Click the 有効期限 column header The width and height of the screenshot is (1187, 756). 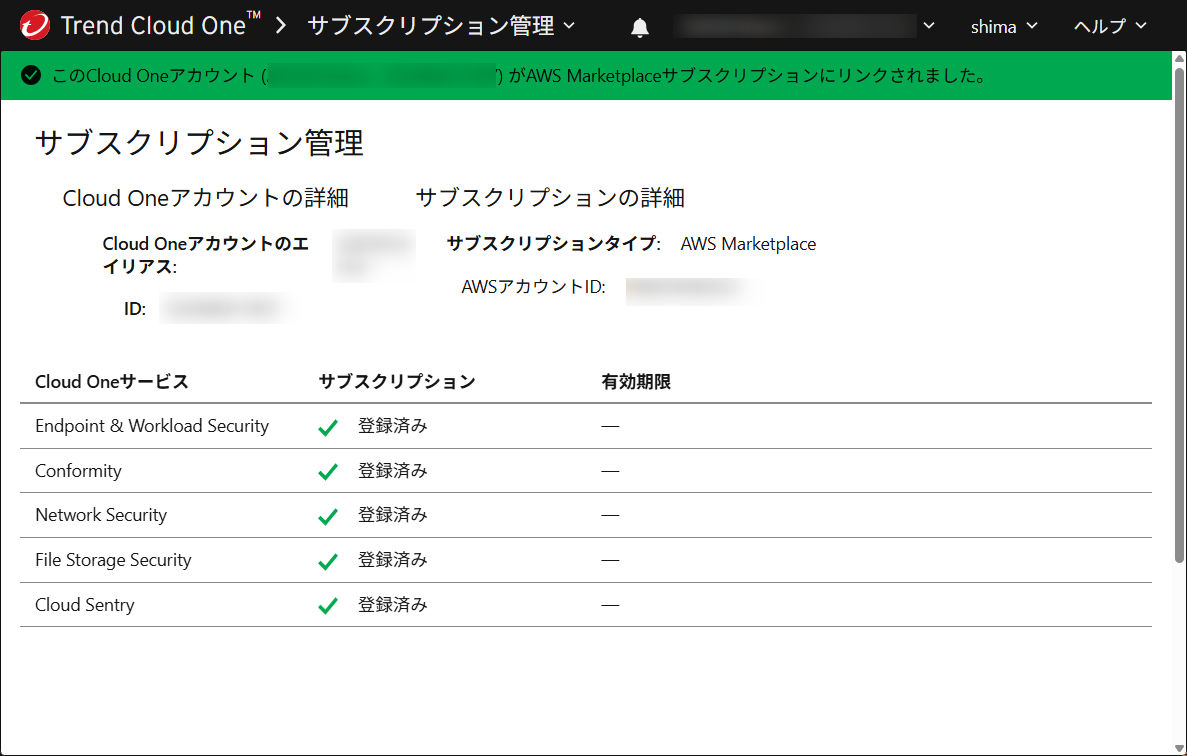636,381
